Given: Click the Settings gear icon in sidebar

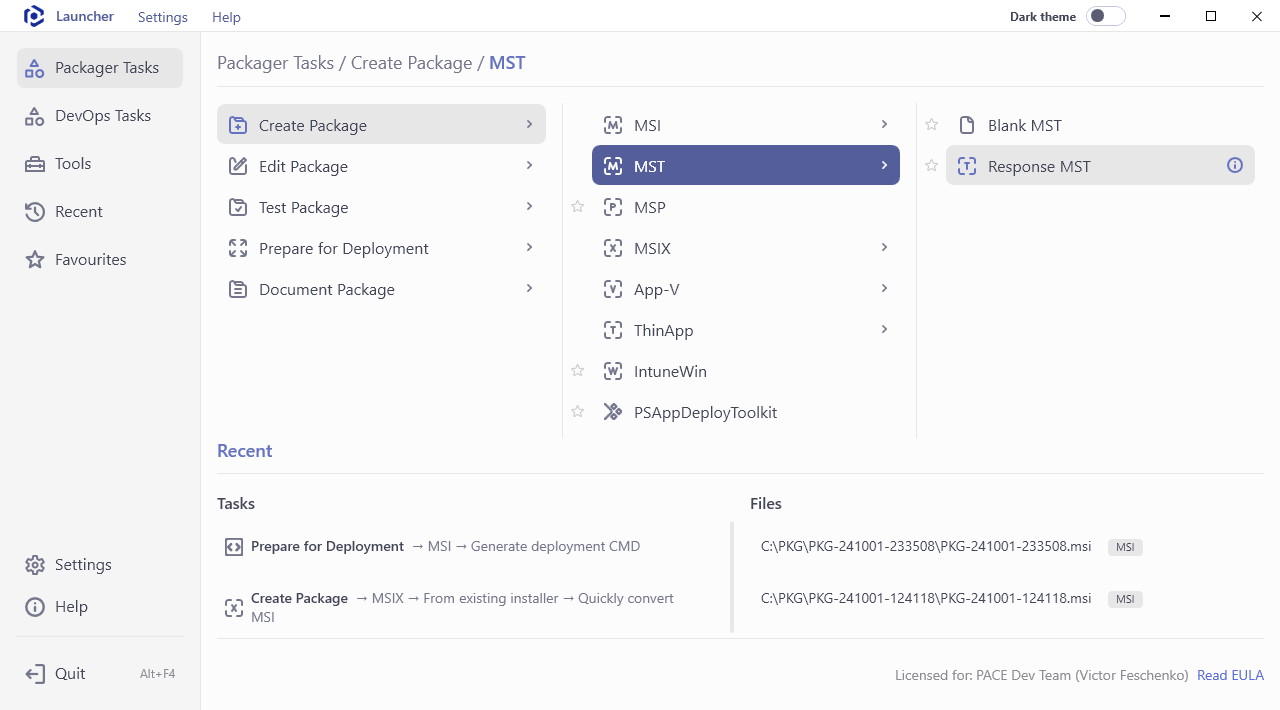Looking at the screenshot, I should 35,565.
